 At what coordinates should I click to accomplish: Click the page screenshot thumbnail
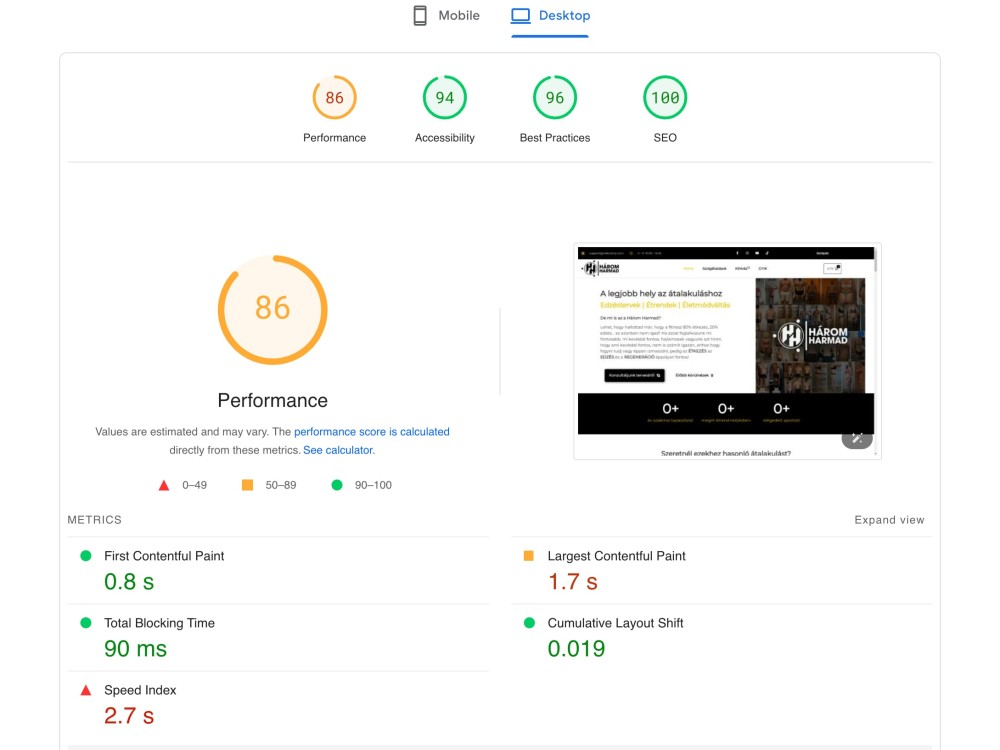(x=727, y=351)
